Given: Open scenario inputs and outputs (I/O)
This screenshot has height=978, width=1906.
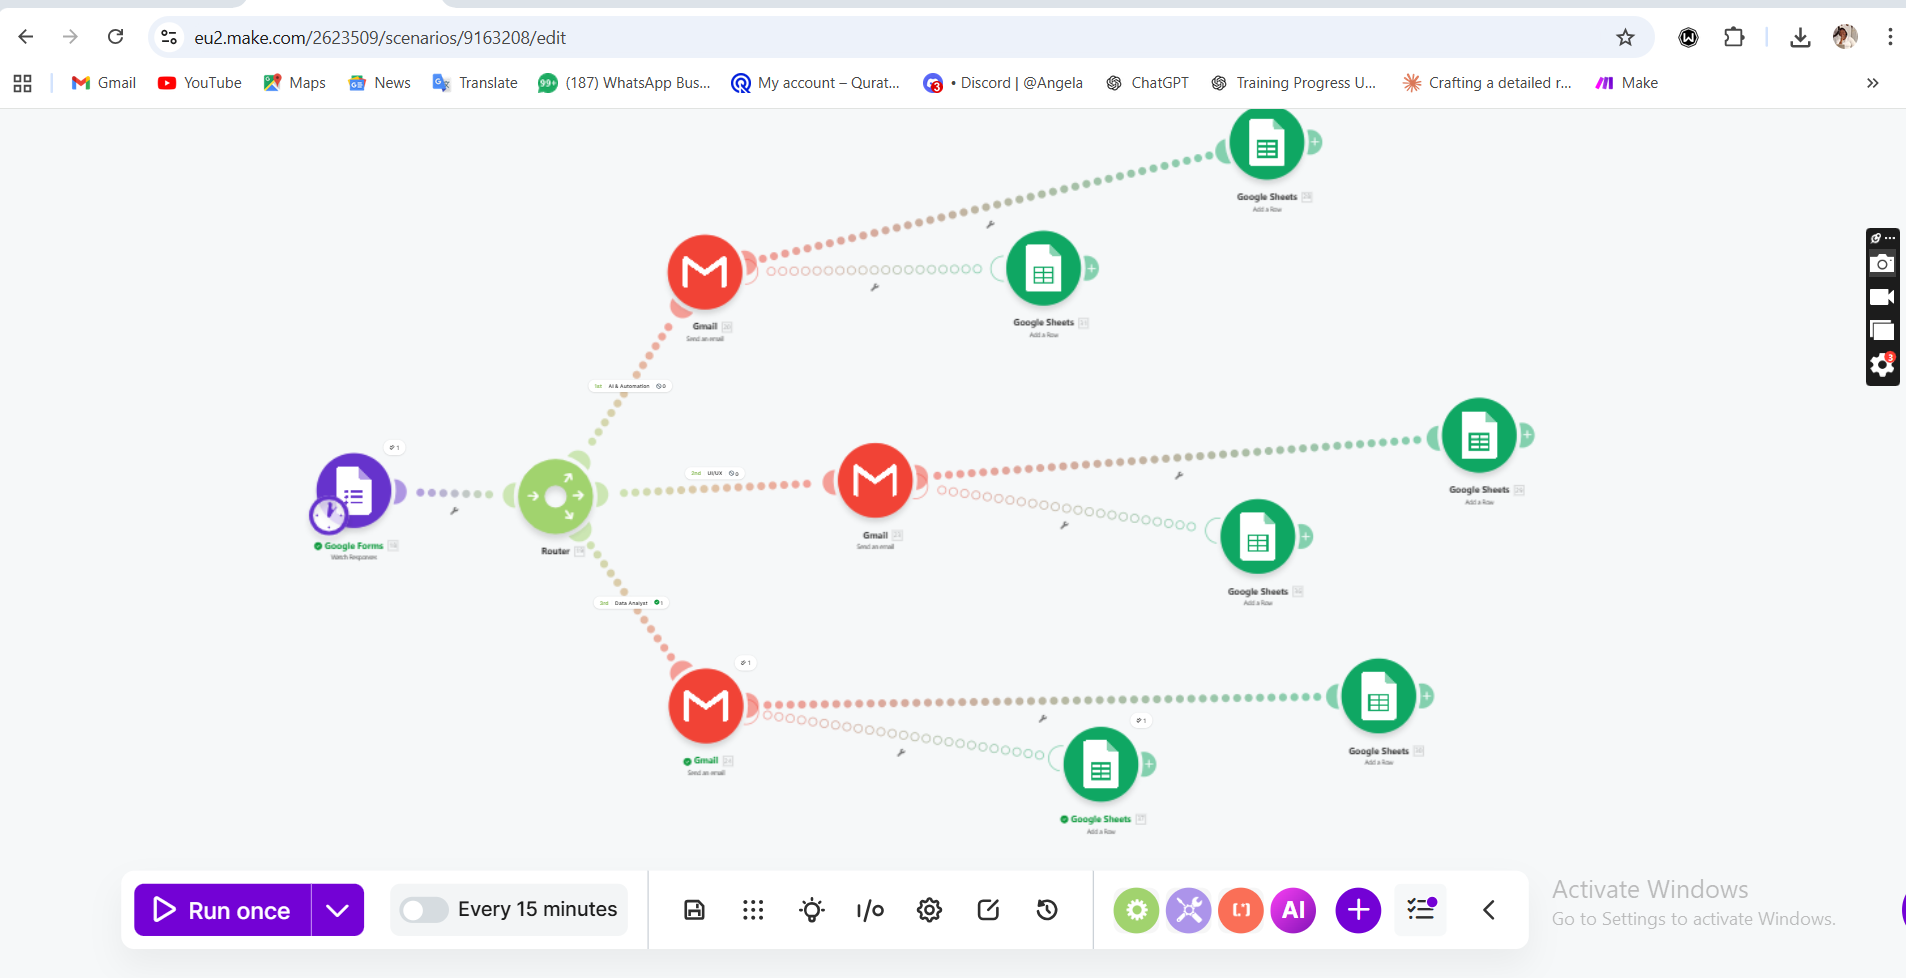Looking at the screenshot, I should click(x=870, y=910).
